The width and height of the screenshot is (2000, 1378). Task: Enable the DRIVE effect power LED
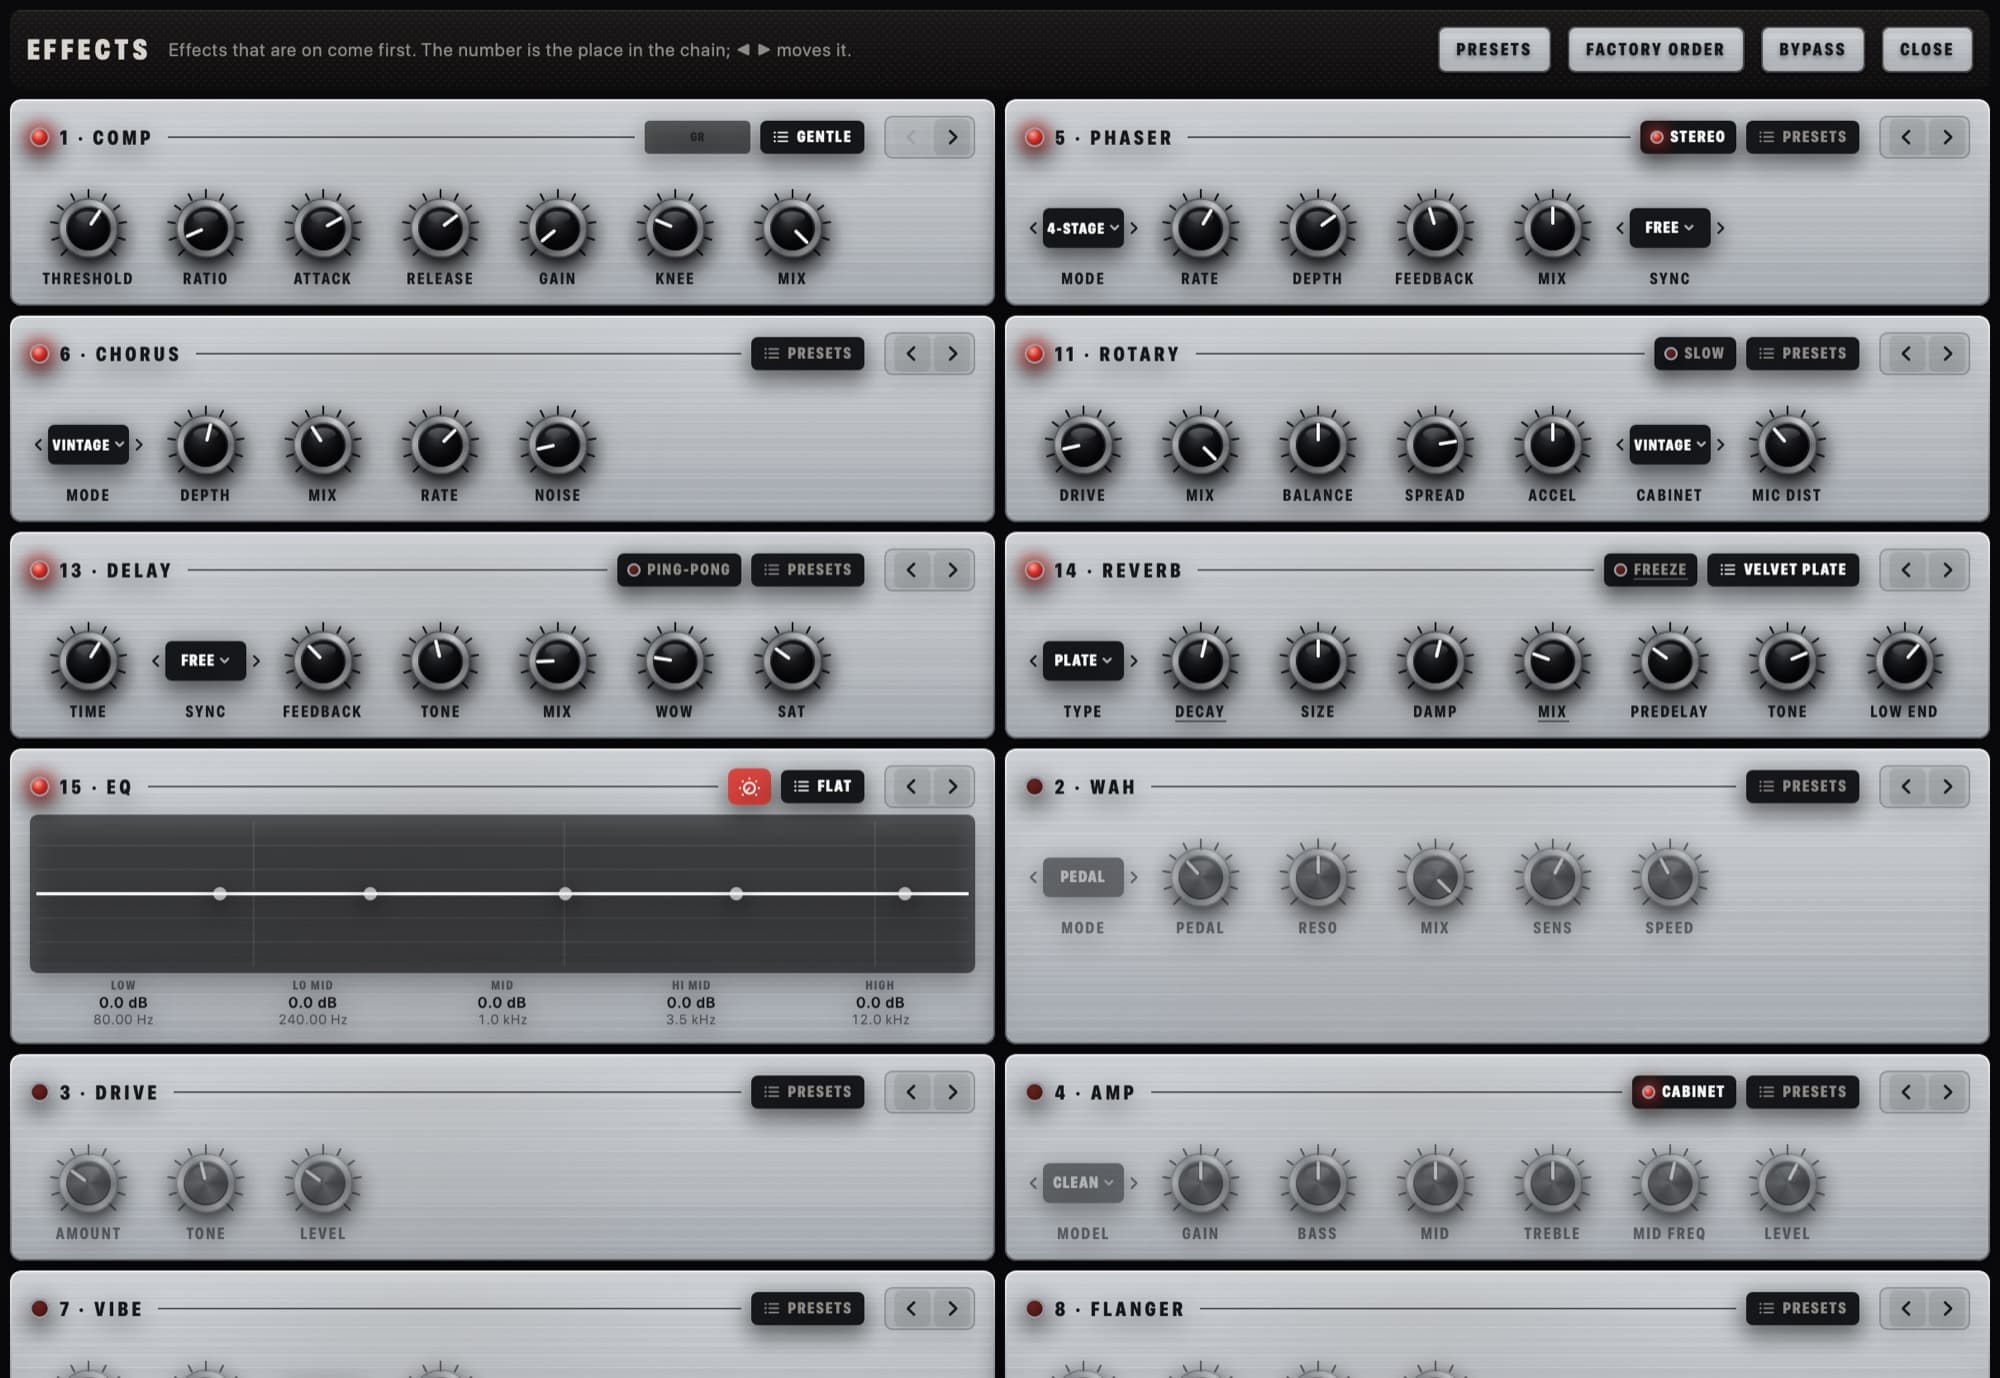tap(40, 1092)
